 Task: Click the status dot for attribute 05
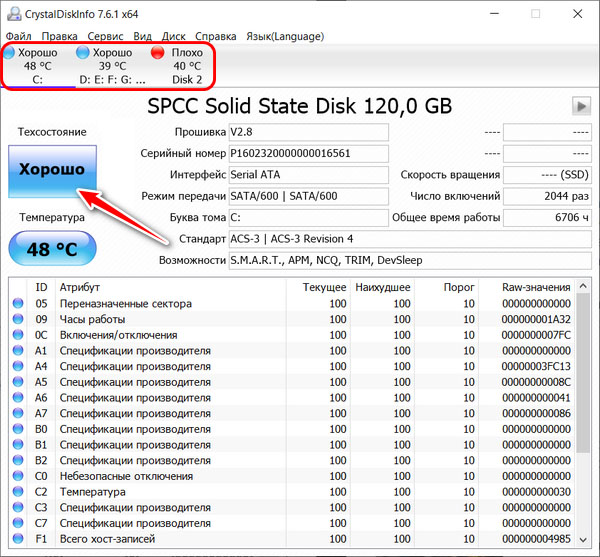[x=18, y=303]
